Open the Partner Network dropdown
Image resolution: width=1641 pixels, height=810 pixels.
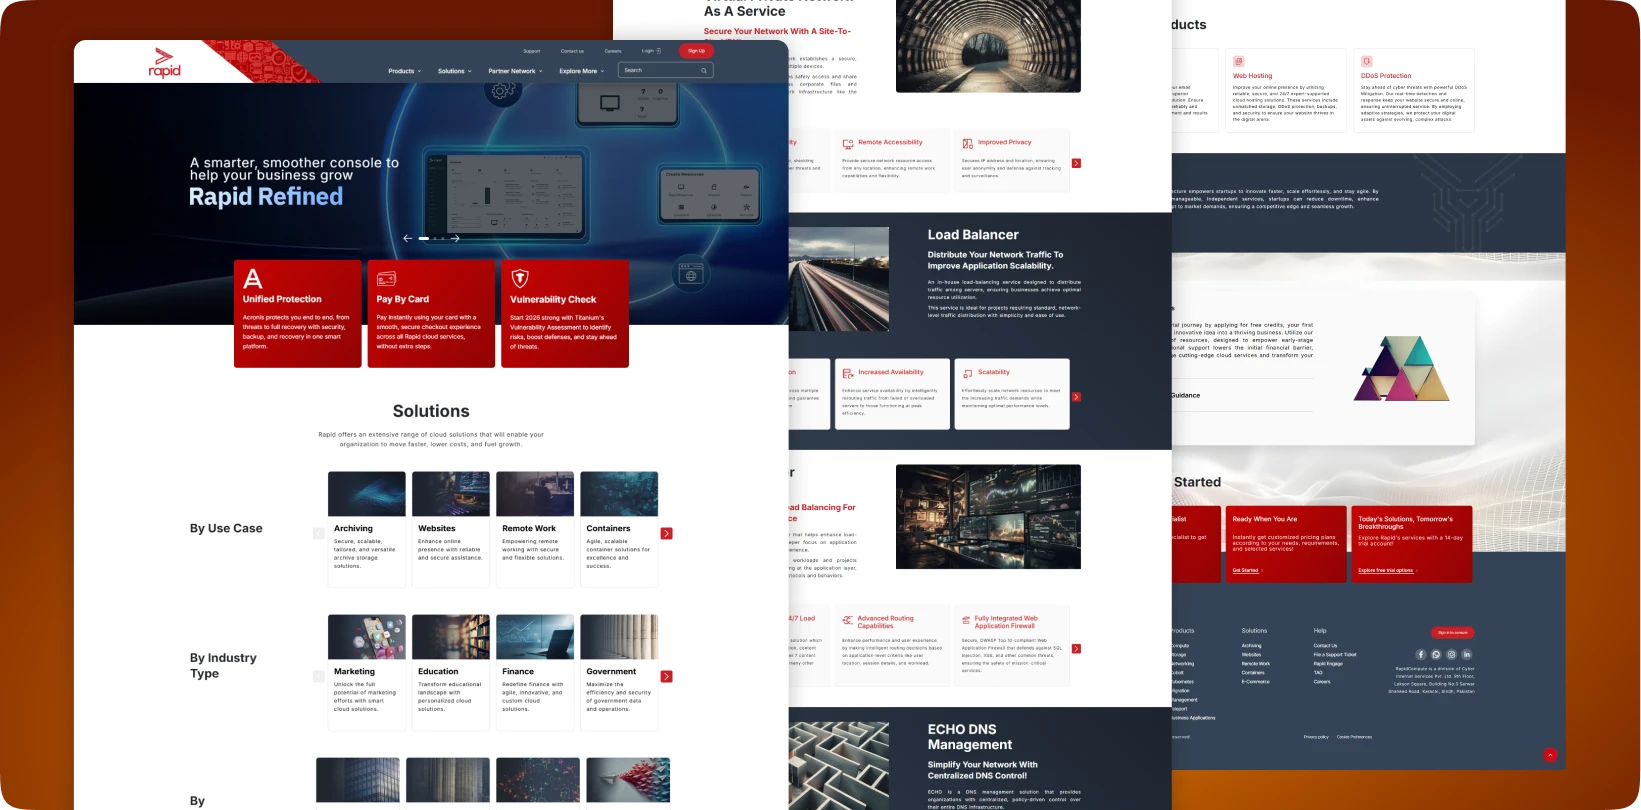(516, 71)
